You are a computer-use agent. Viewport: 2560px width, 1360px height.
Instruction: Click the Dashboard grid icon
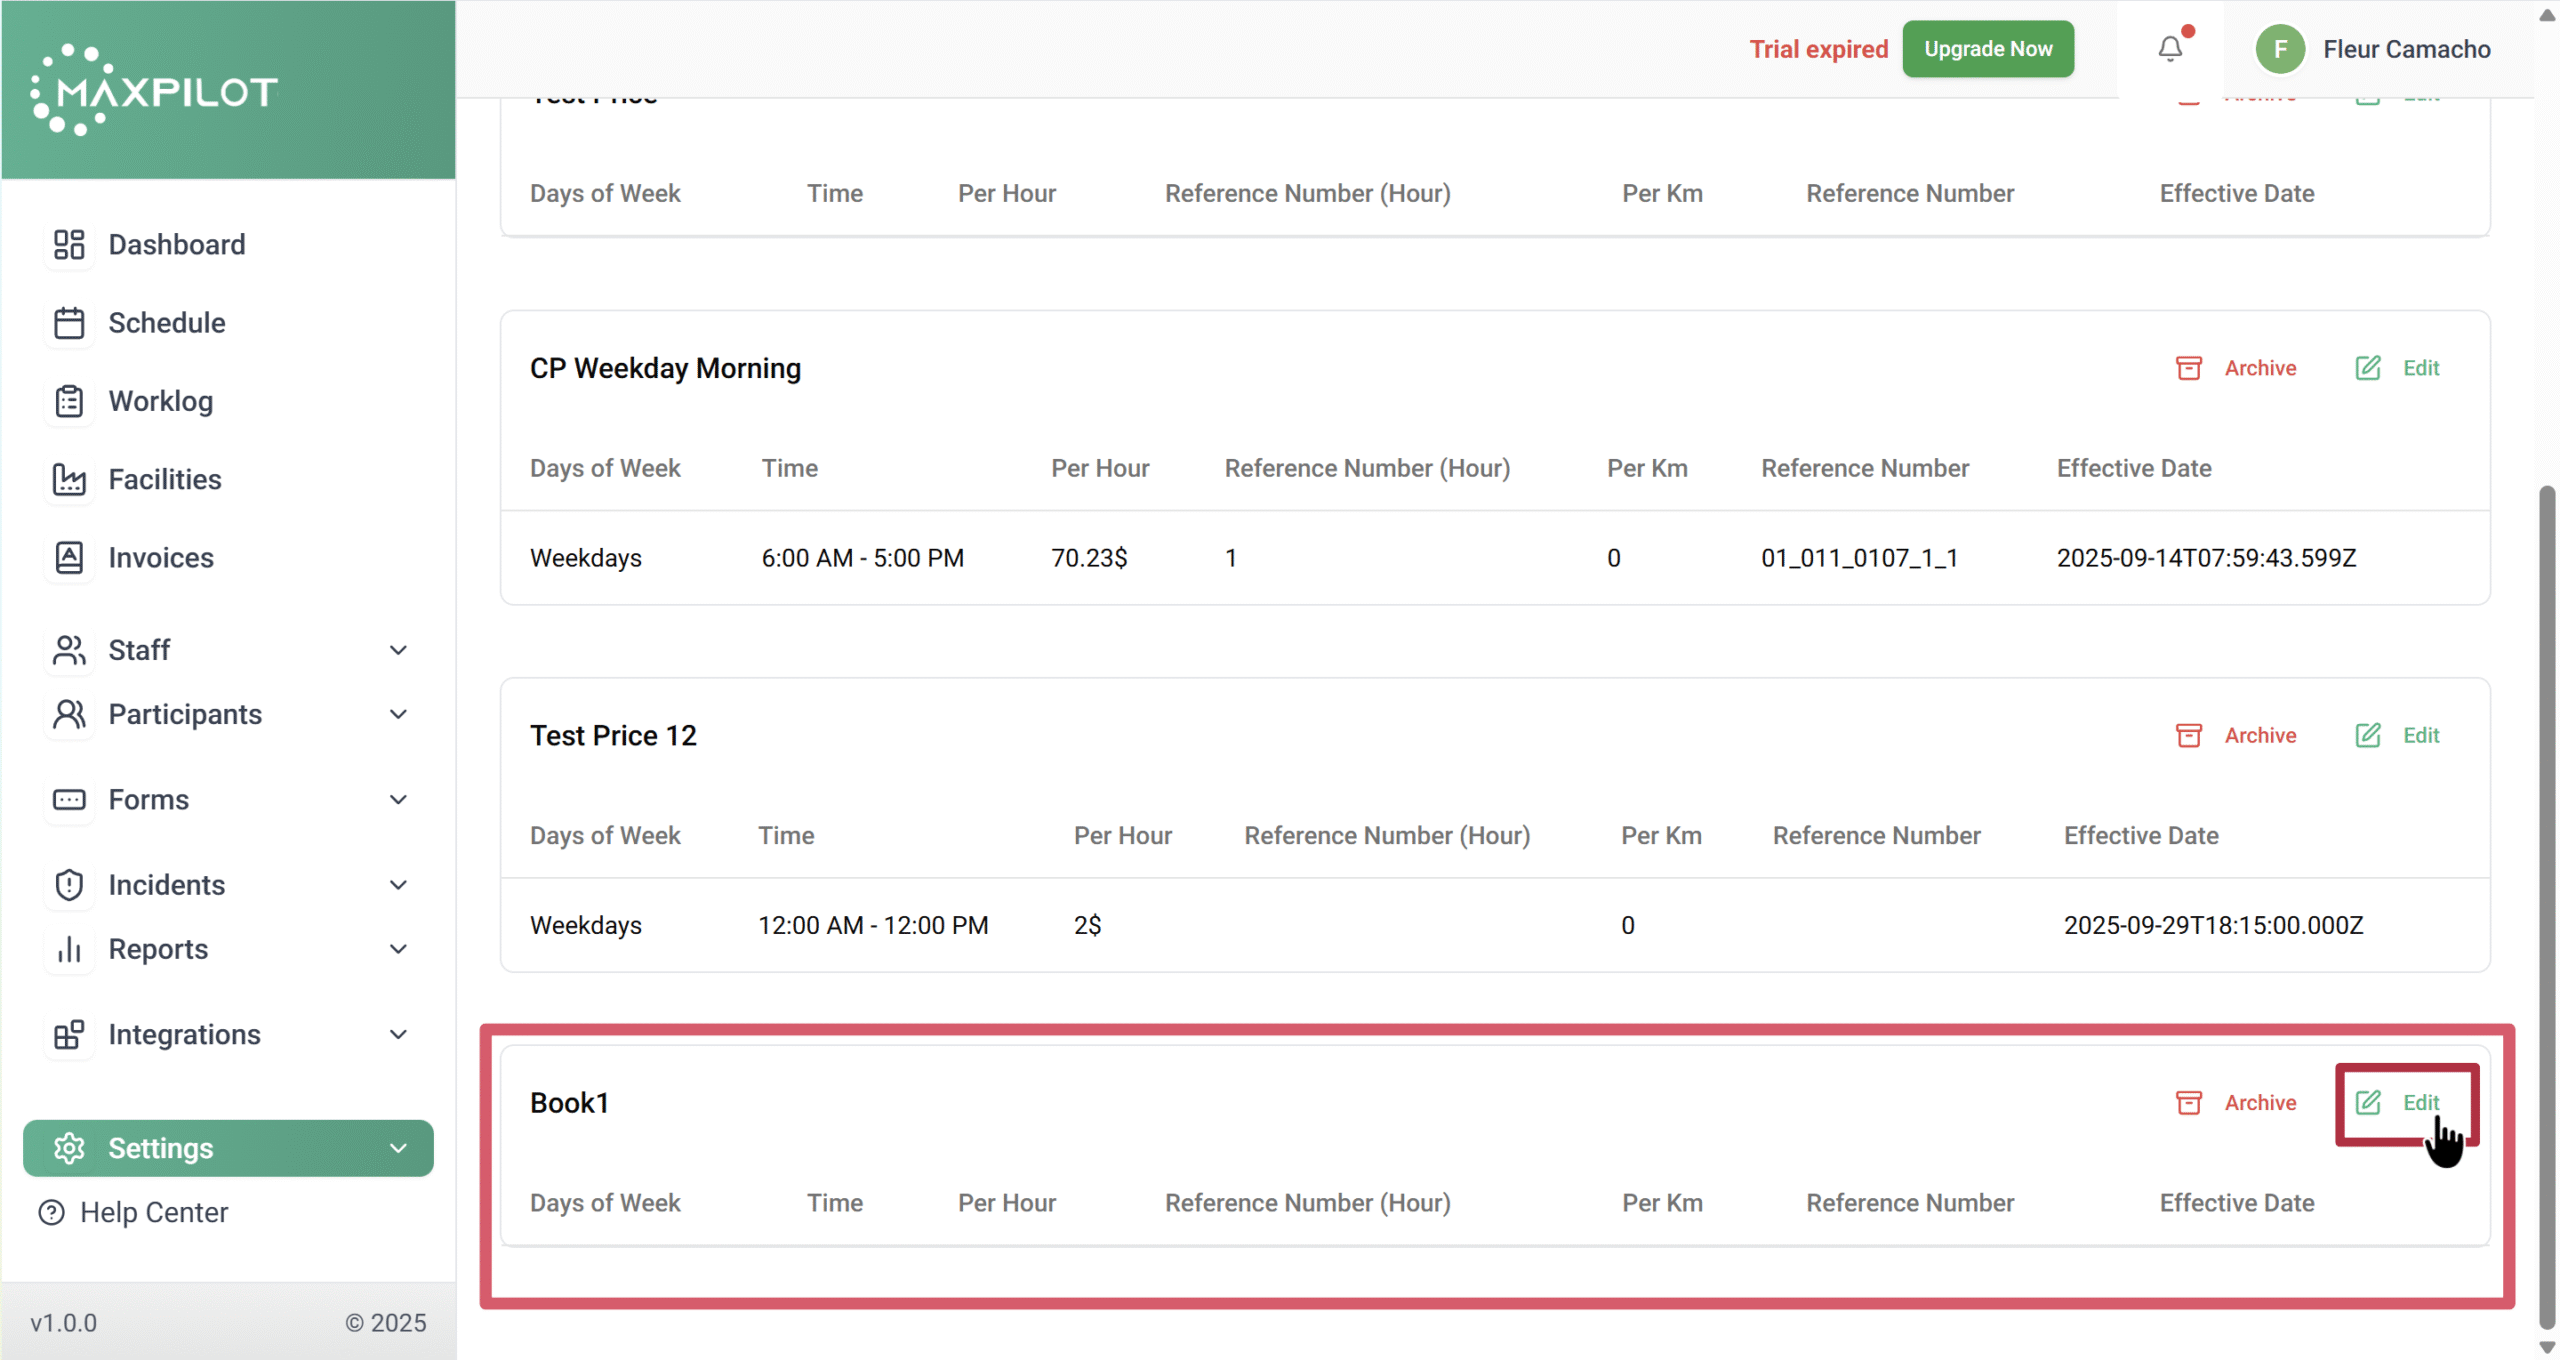[x=69, y=245]
